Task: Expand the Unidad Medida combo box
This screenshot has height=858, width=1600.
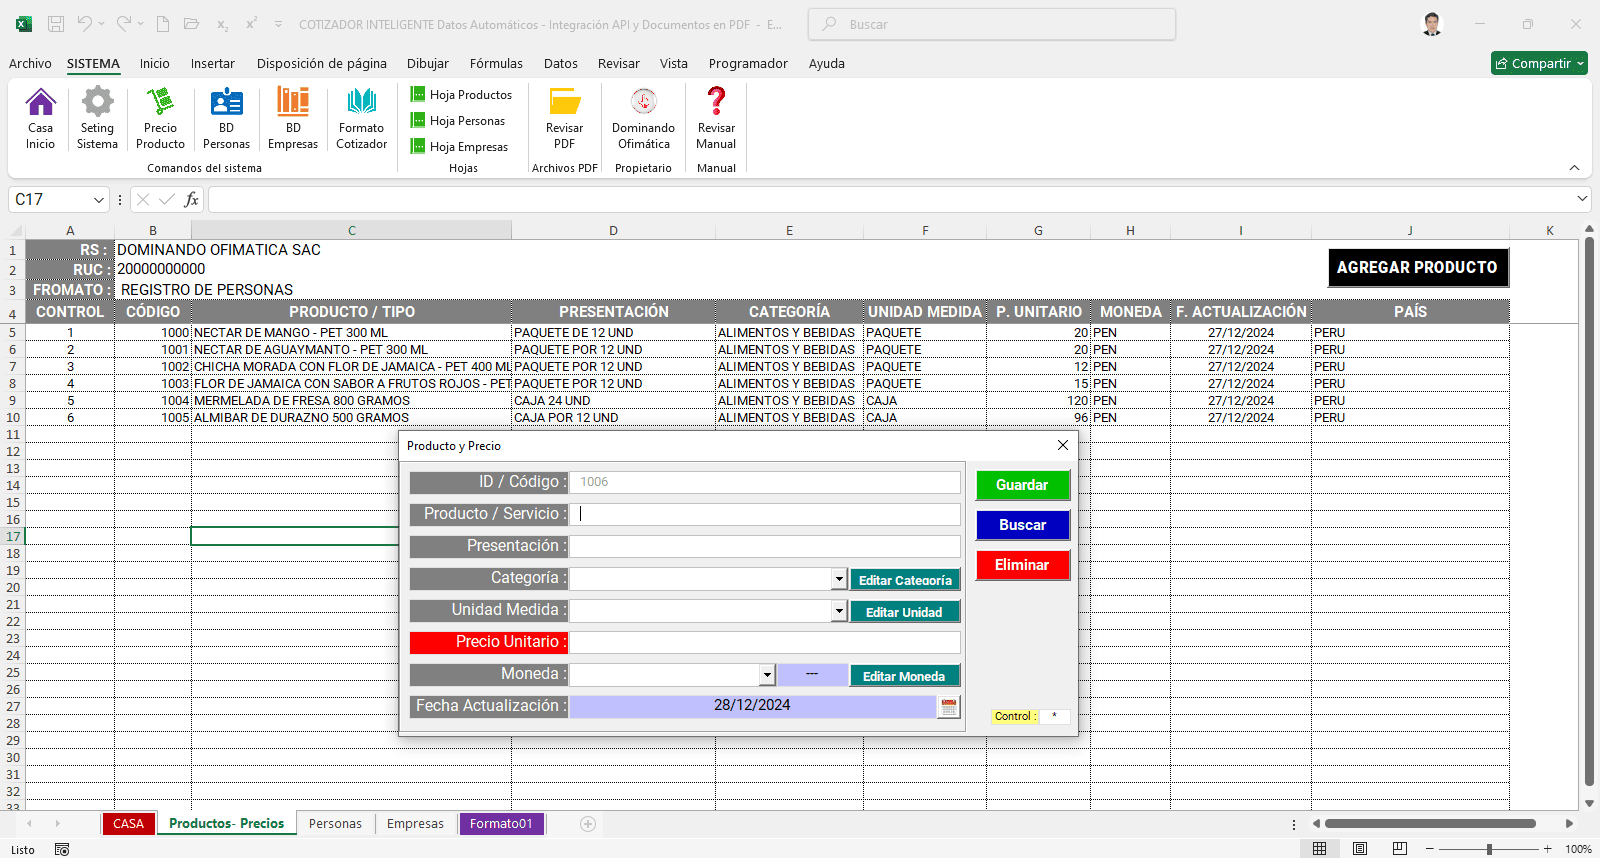Action: (x=839, y=611)
